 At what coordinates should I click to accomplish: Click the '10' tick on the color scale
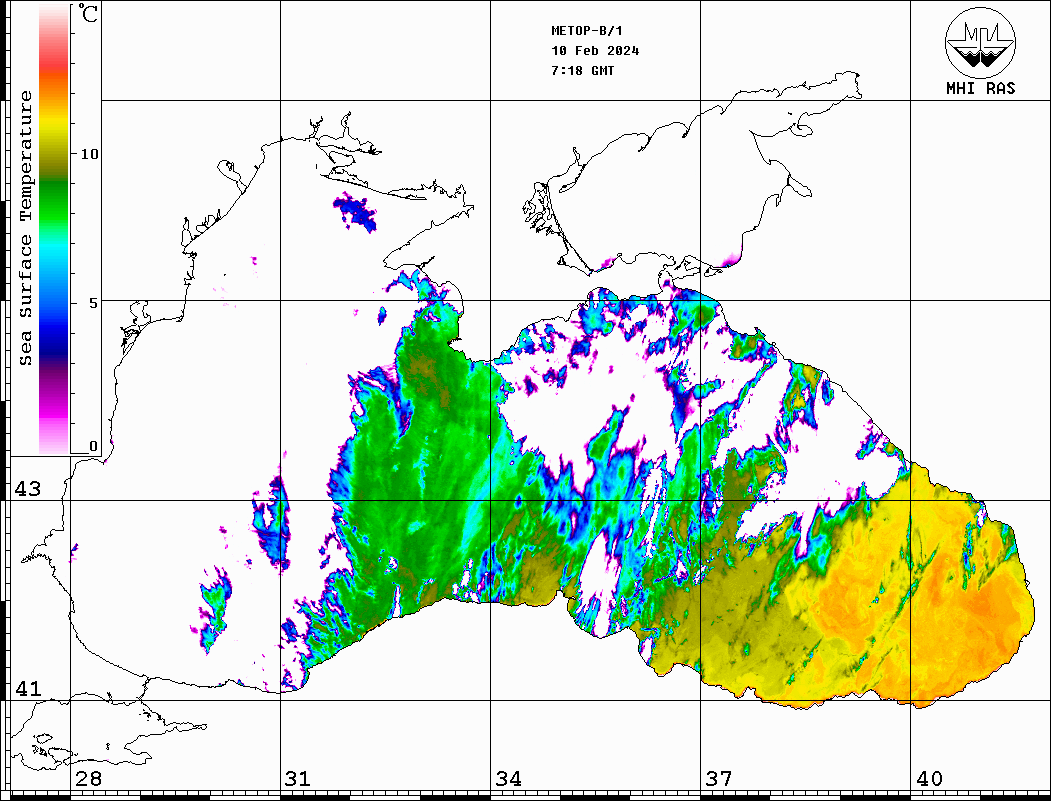pos(89,154)
